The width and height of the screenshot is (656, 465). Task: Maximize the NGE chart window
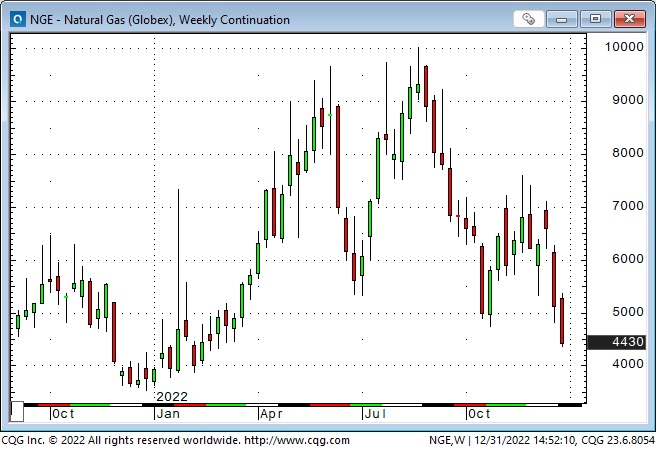pyautogui.click(x=595, y=19)
